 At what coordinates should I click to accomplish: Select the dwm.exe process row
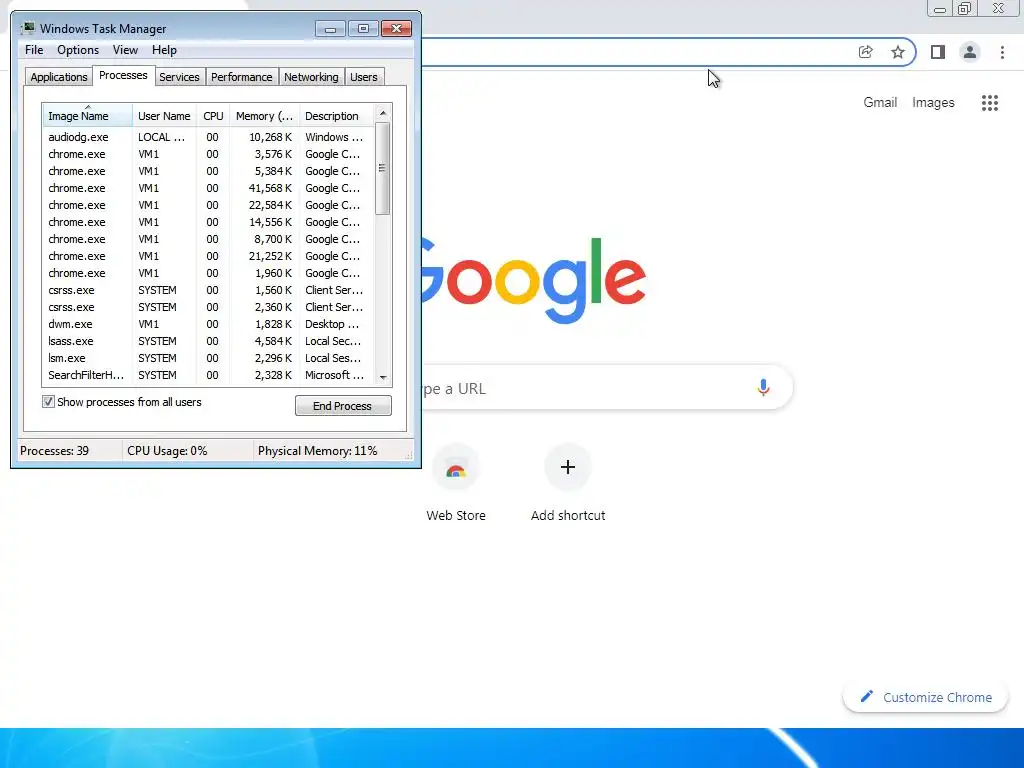pos(208,324)
